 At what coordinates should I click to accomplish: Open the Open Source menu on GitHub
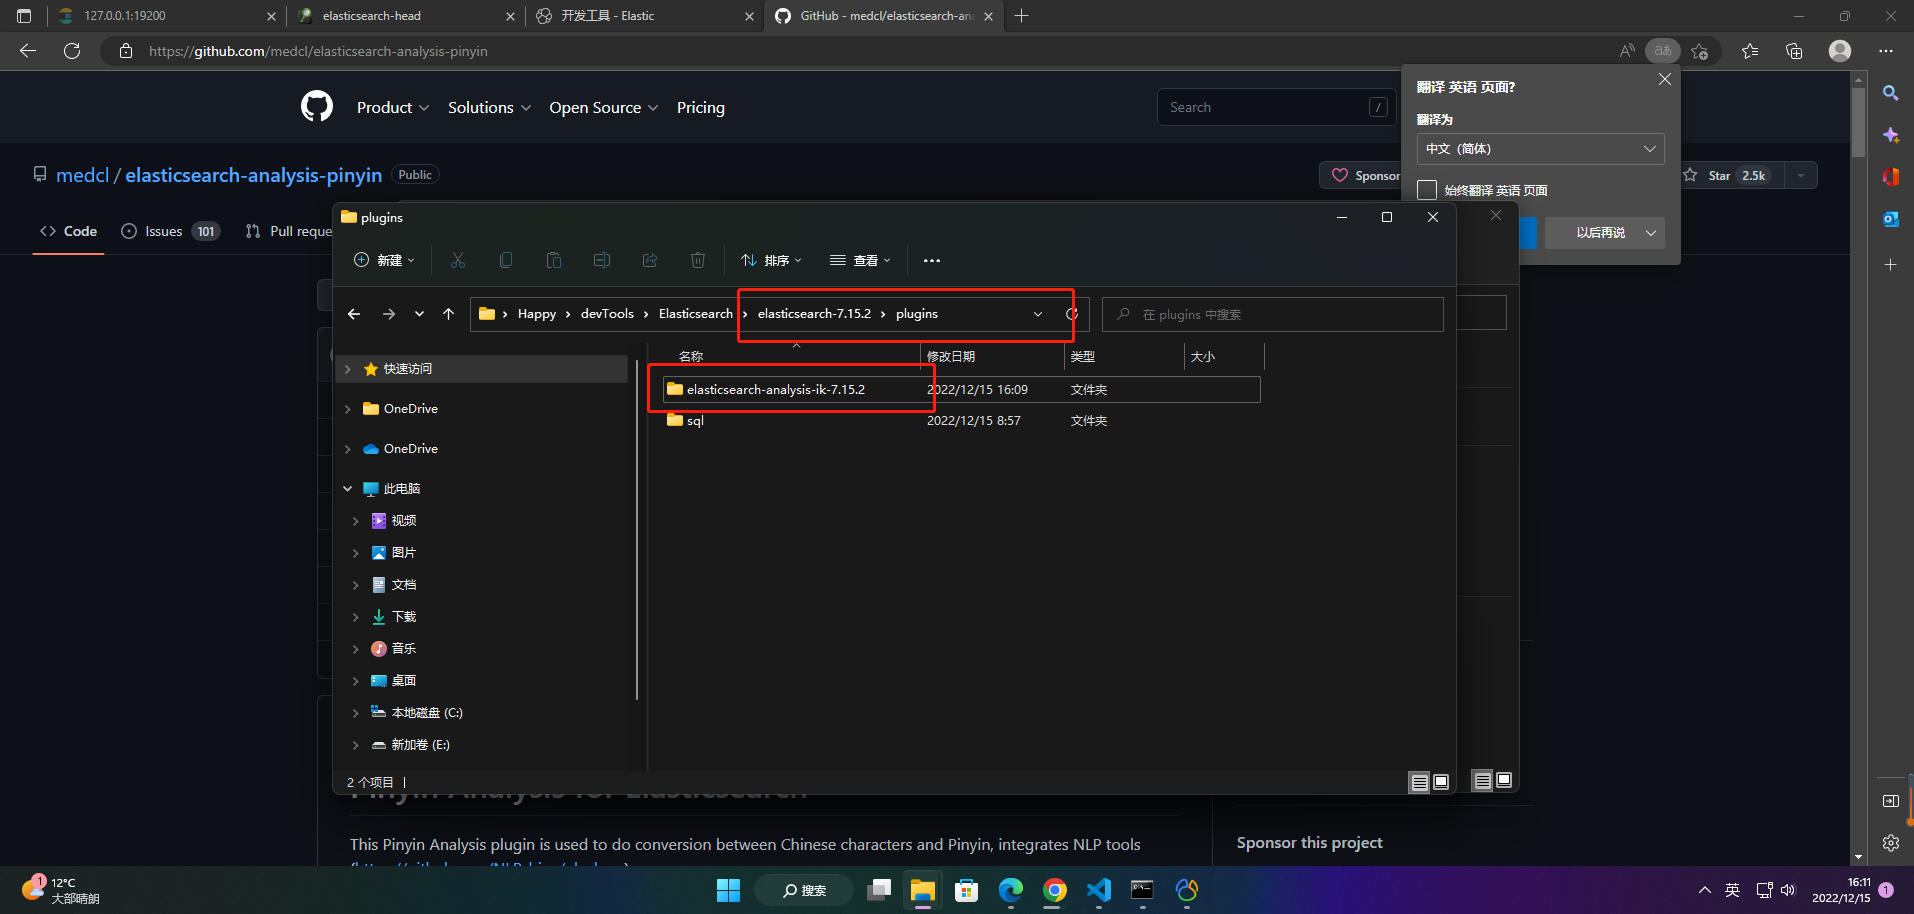603,107
